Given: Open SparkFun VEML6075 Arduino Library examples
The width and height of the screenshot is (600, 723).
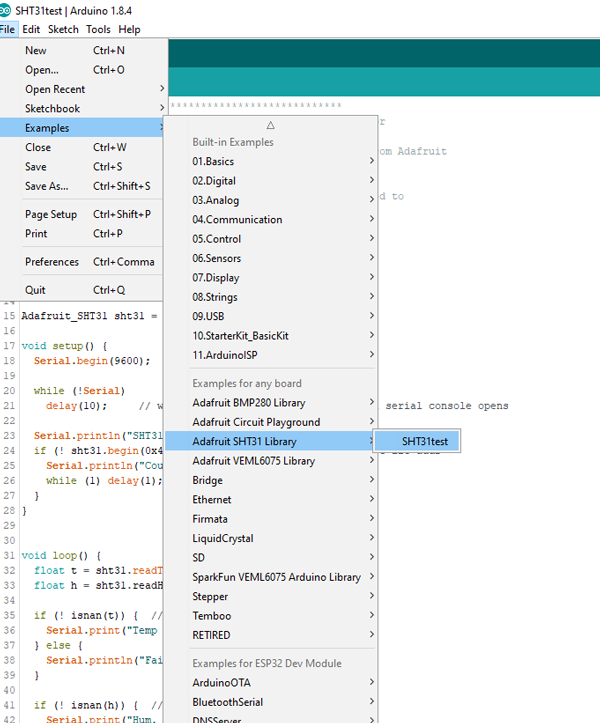Looking at the screenshot, I should point(271,577).
